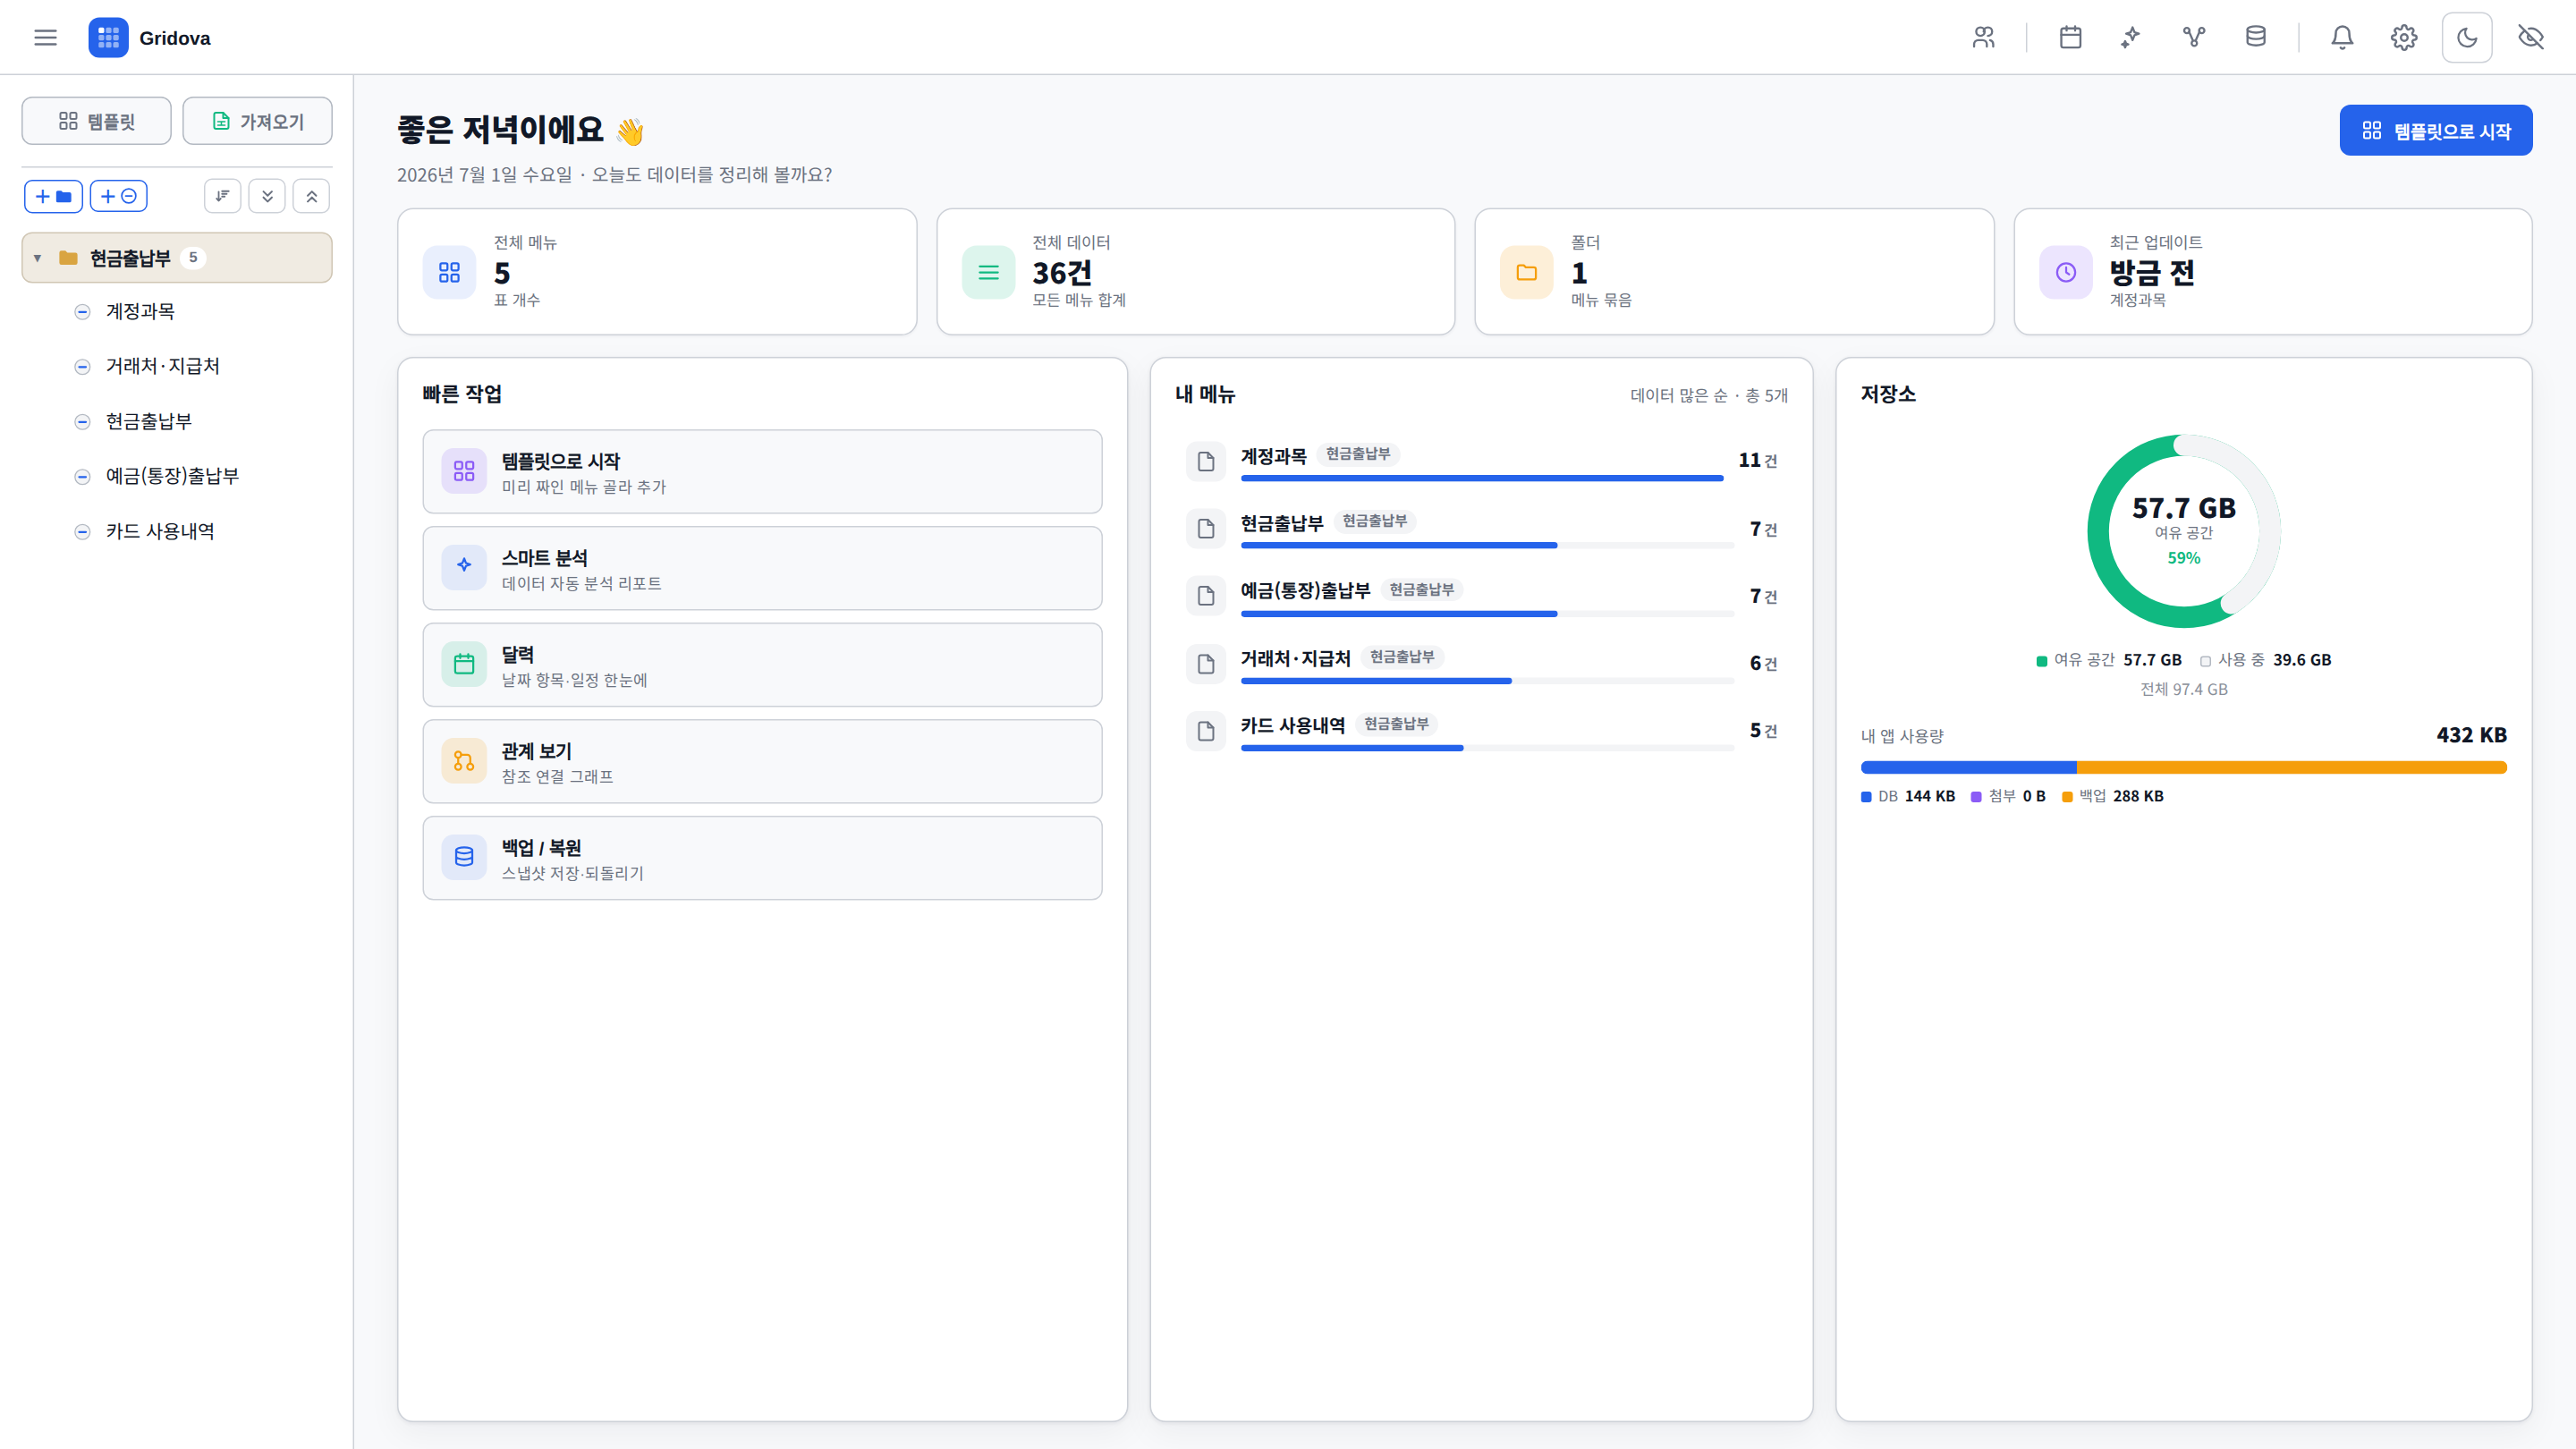This screenshot has width=2576, height=1449.
Task: Click the 최근 업데이트 clock icon
Action: pos(2066,272)
